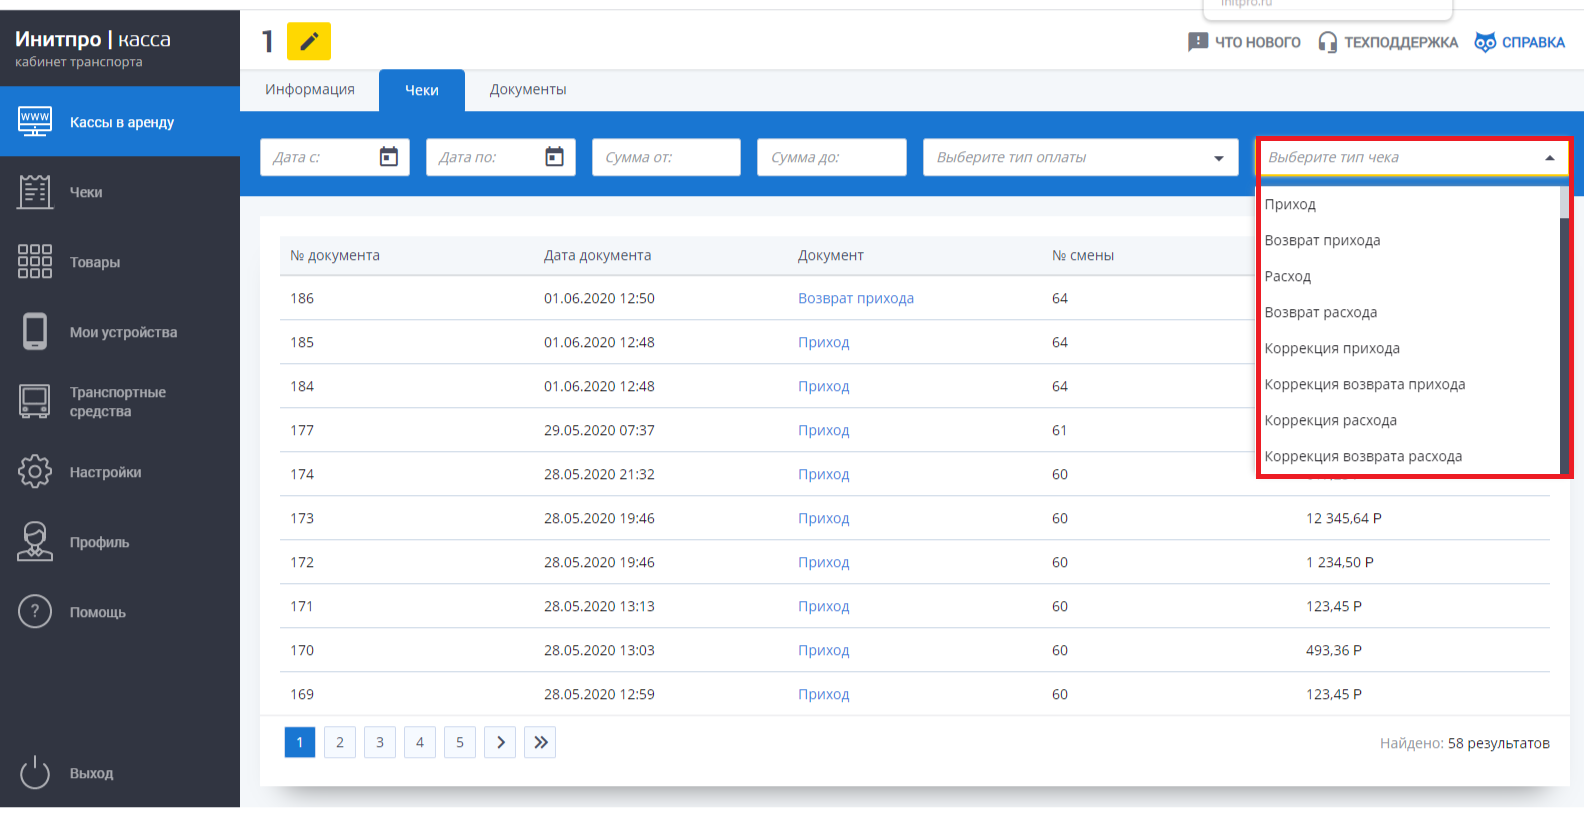Select Коррекция возврата расхода option
Screen dimensions: 1584x813
(1410, 456)
